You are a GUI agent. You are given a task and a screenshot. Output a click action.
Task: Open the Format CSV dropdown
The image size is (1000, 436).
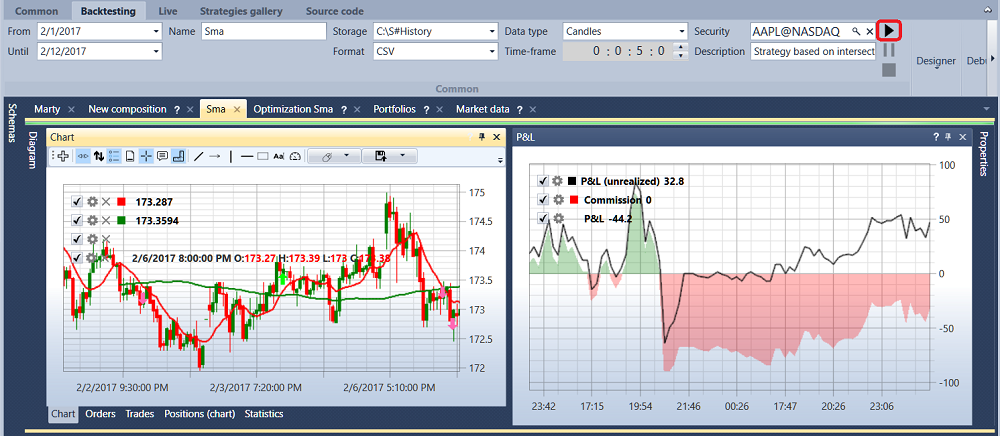492,52
